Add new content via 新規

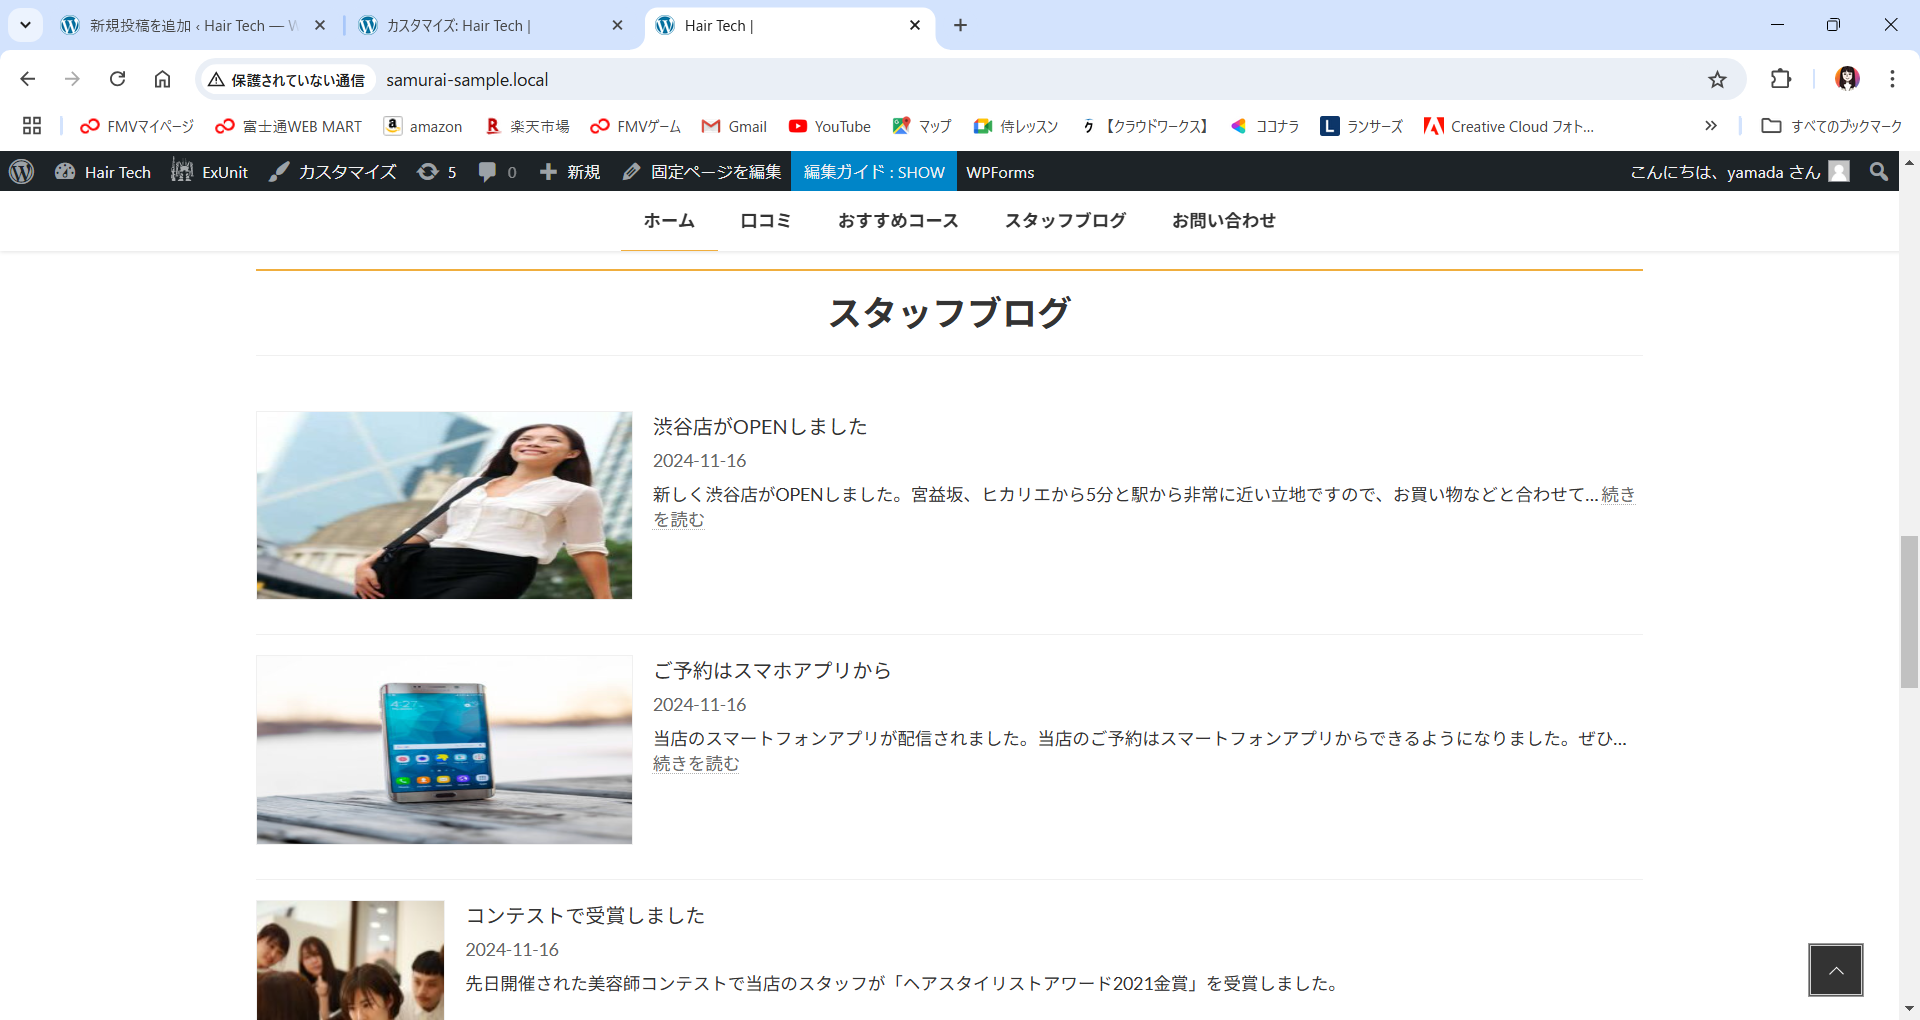(x=570, y=172)
